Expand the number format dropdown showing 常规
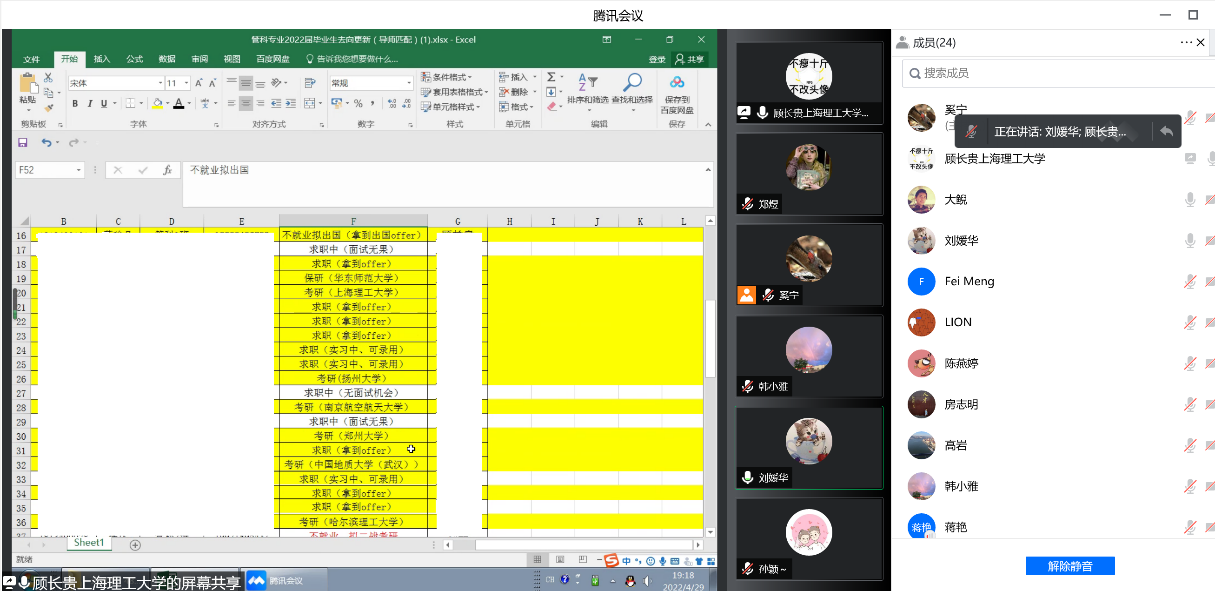The width and height of the screenshot is (1215, 591). click(408, 83)
